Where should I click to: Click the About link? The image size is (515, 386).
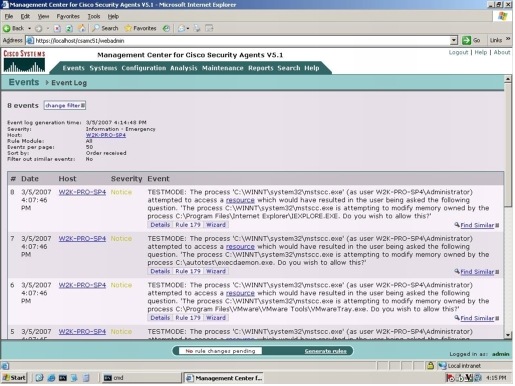click(502, 52)
